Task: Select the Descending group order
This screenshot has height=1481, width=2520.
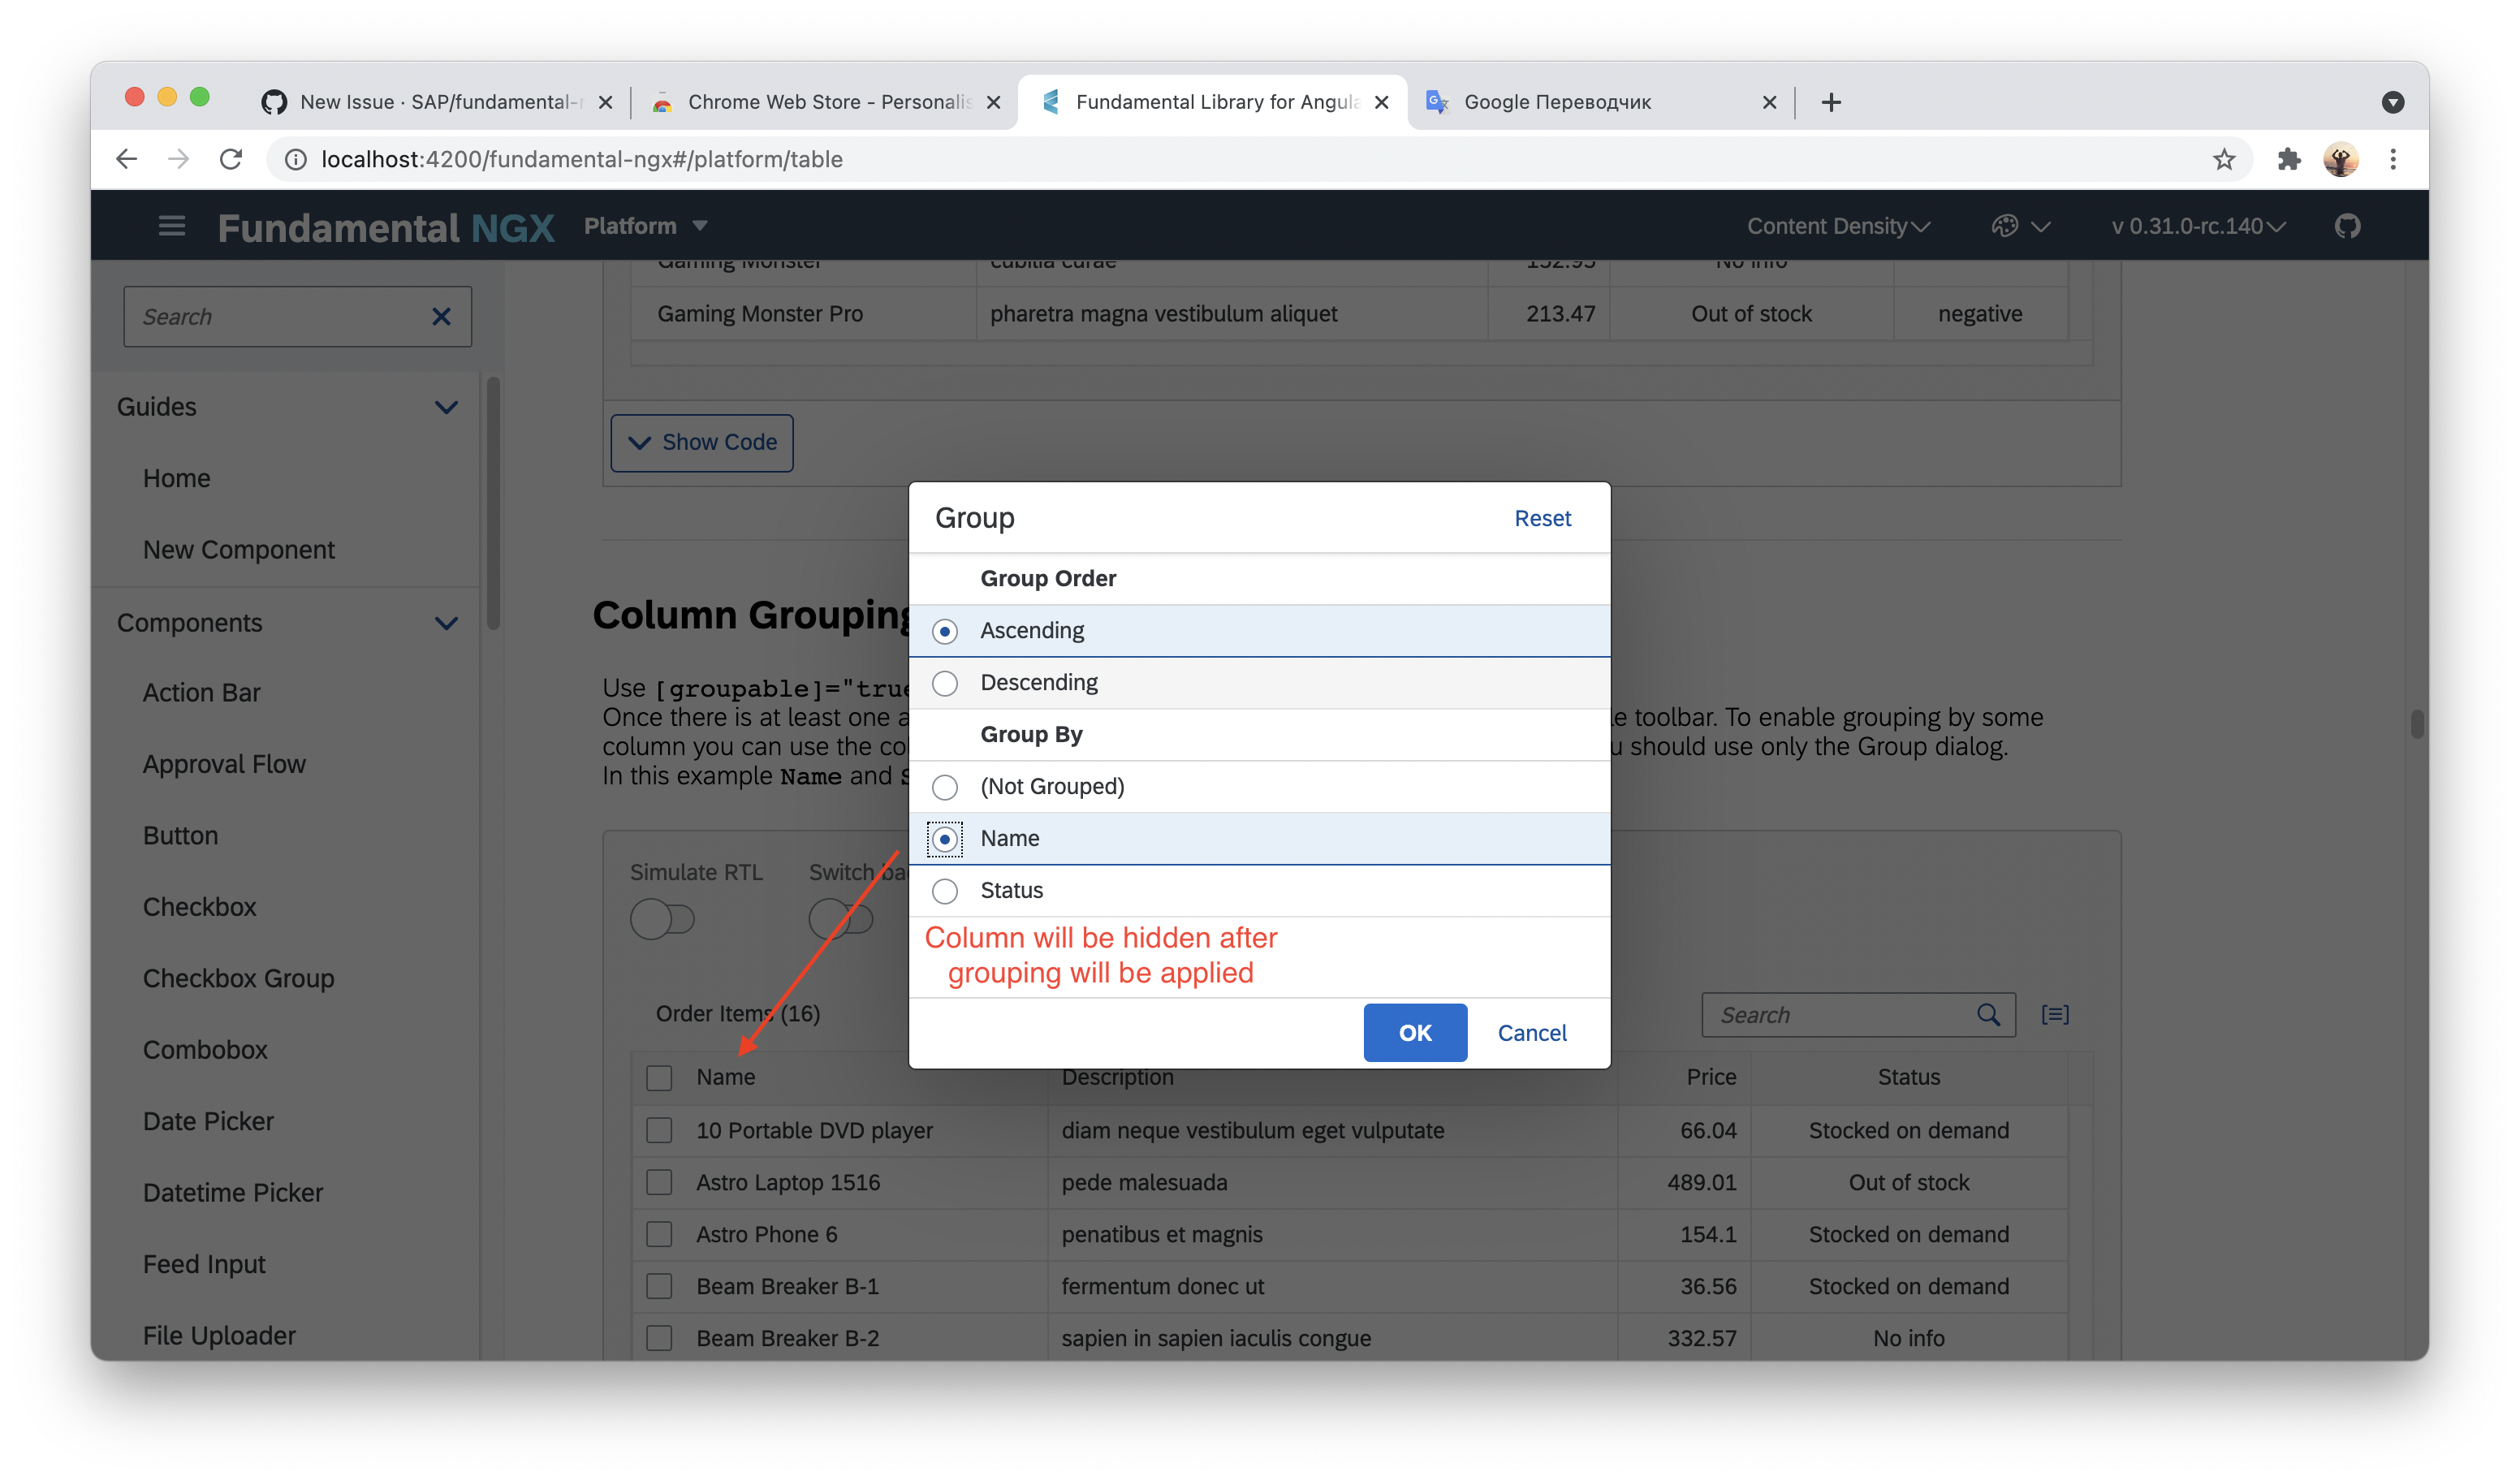Action: (1259, 683)
